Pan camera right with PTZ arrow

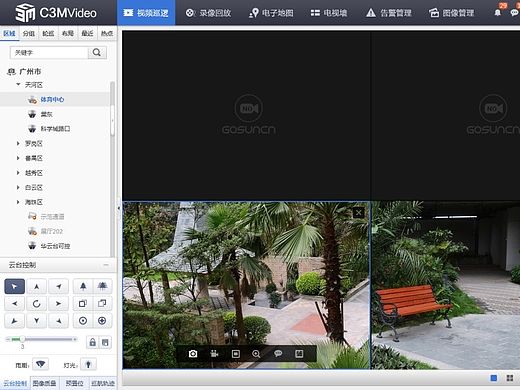[58, 304]
